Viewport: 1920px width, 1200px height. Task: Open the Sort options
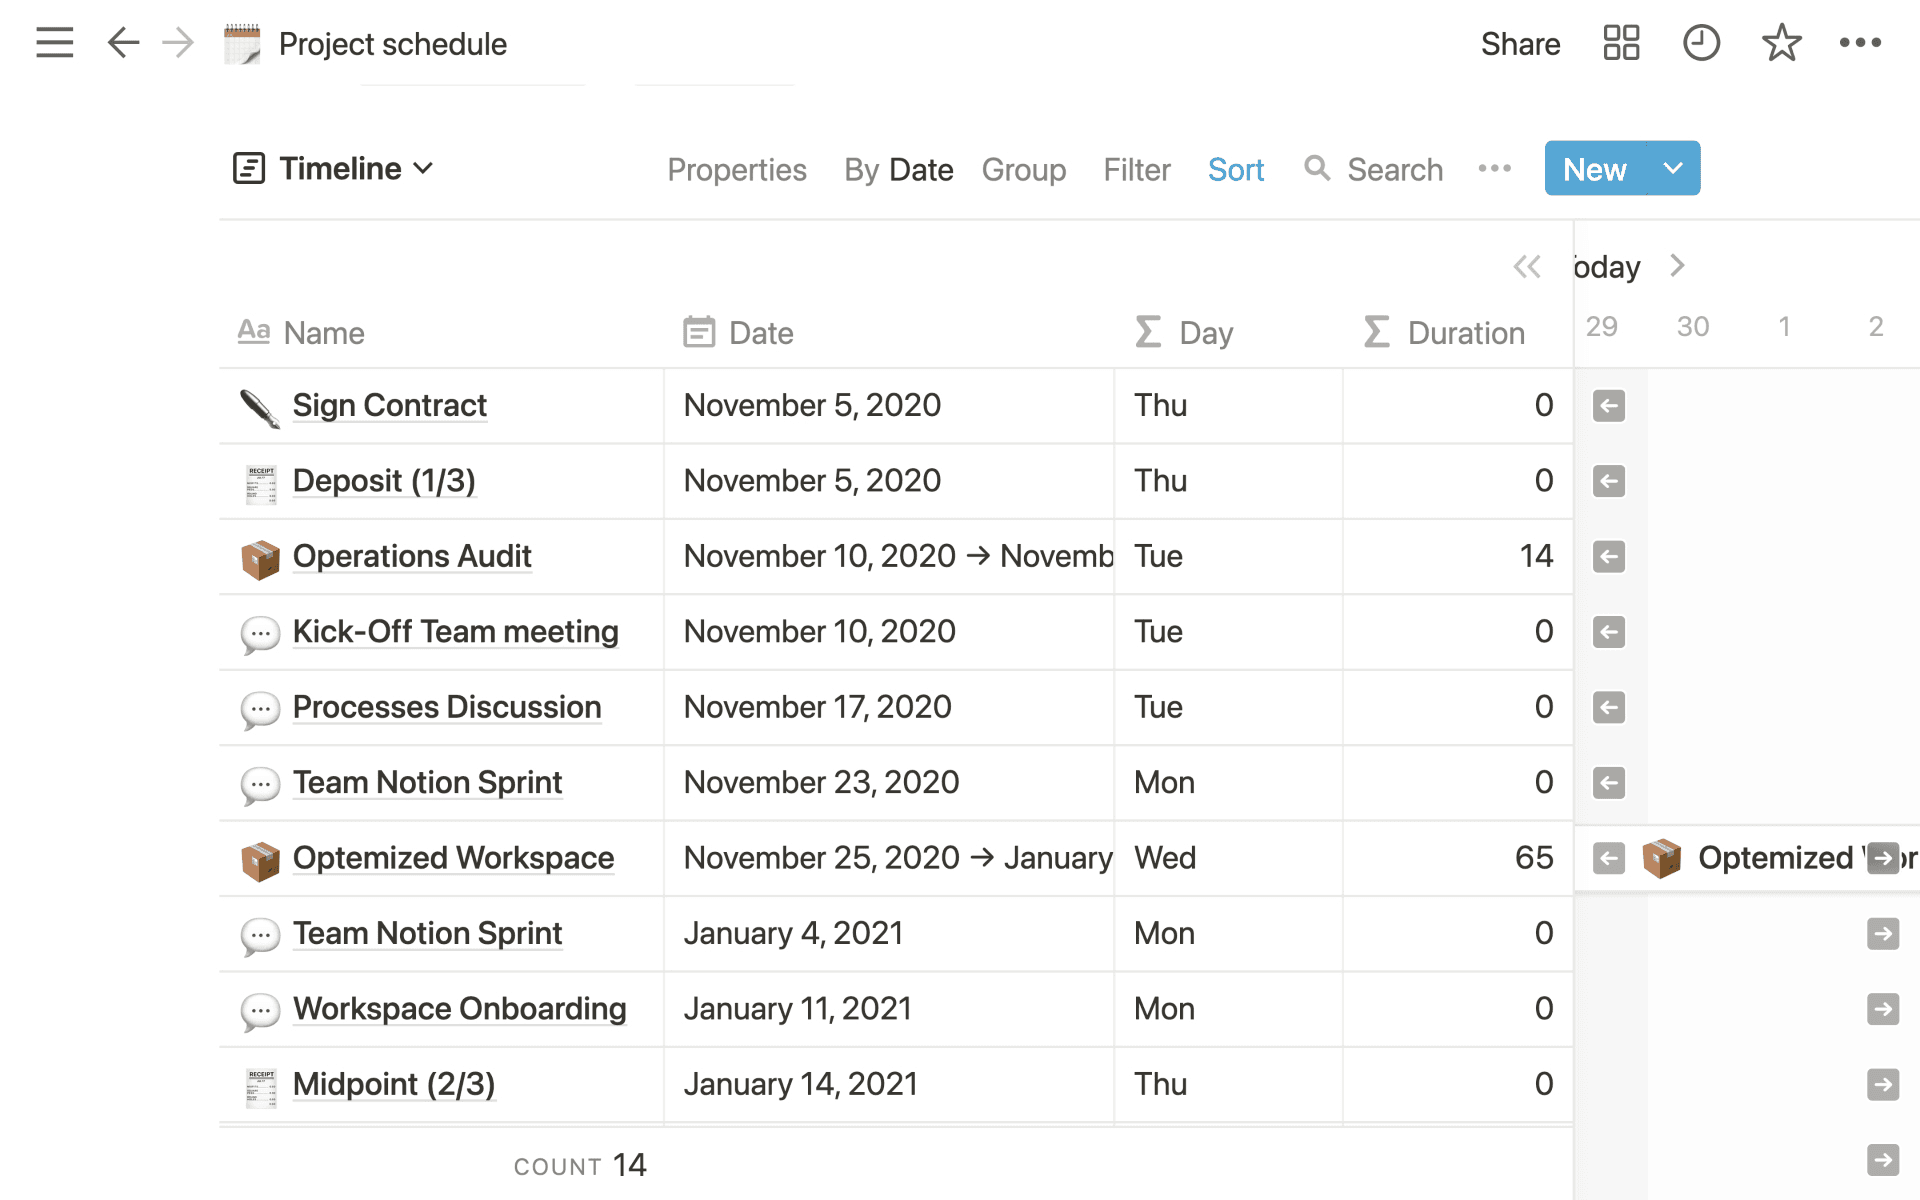1236,169
